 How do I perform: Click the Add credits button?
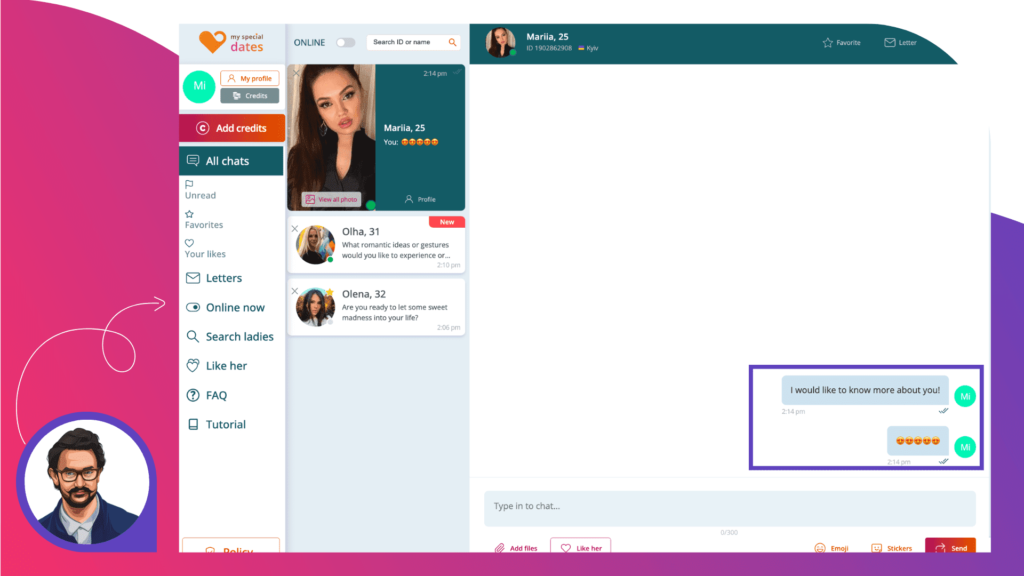coord(232,128)
